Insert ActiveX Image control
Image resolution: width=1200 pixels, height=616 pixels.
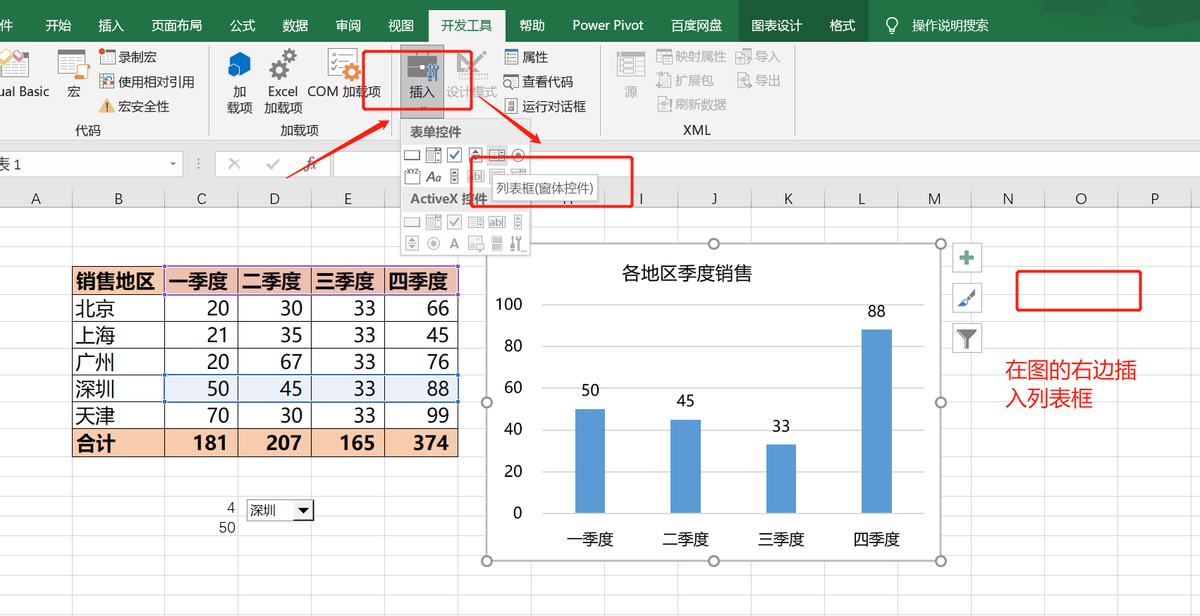476,243
